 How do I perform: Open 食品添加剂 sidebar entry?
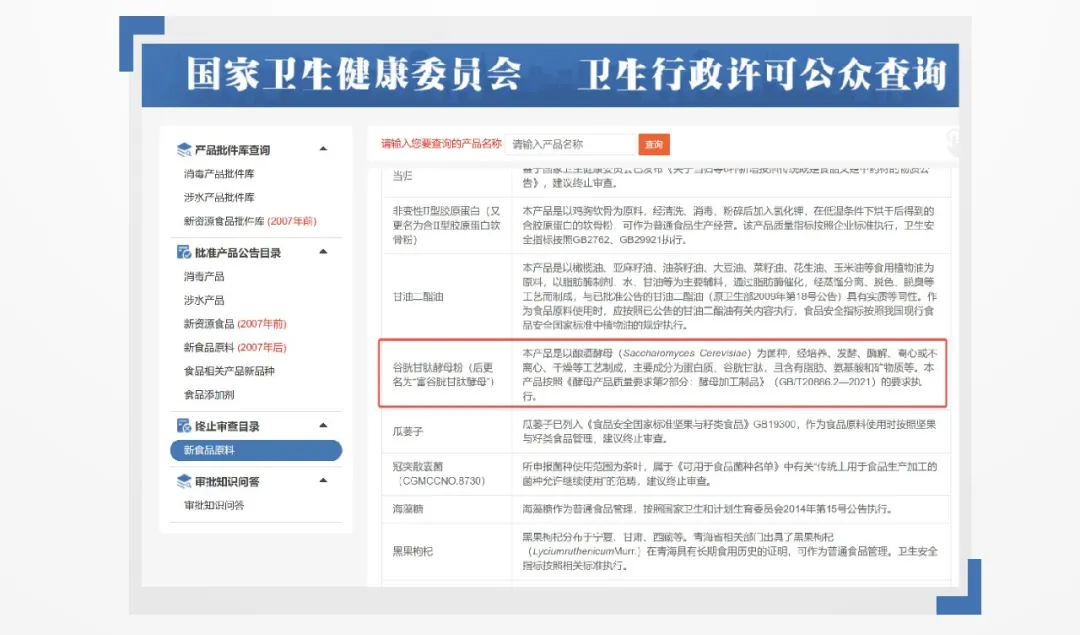pos(209,395)
